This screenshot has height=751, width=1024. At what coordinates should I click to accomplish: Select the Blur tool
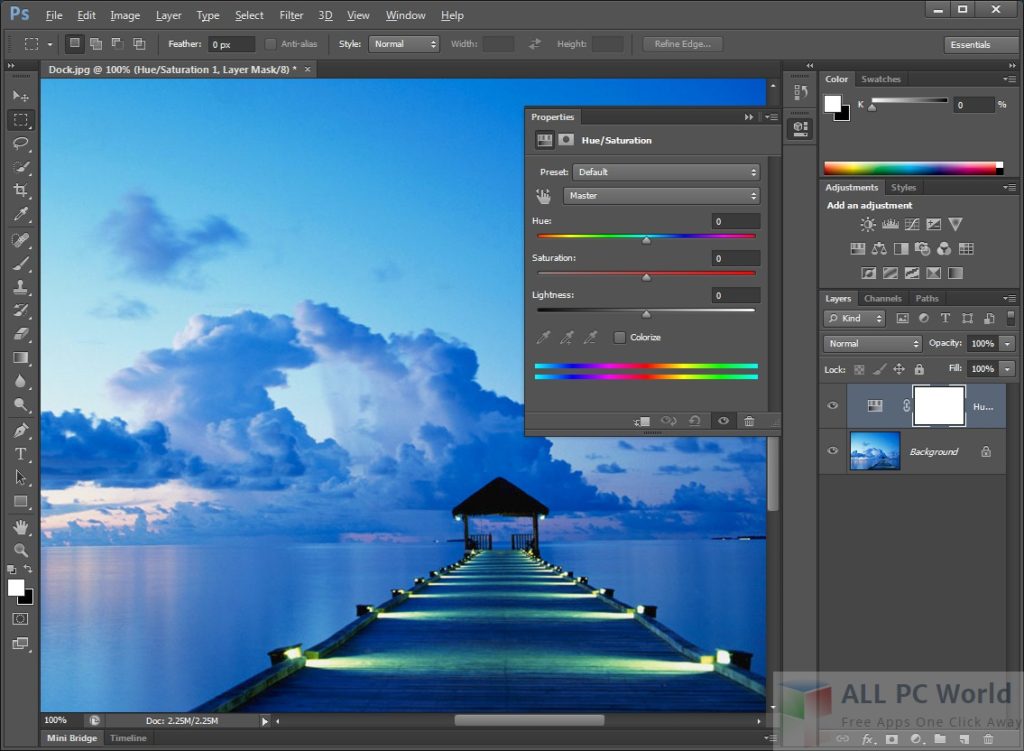pyautogui.click(x=20, y=381)
